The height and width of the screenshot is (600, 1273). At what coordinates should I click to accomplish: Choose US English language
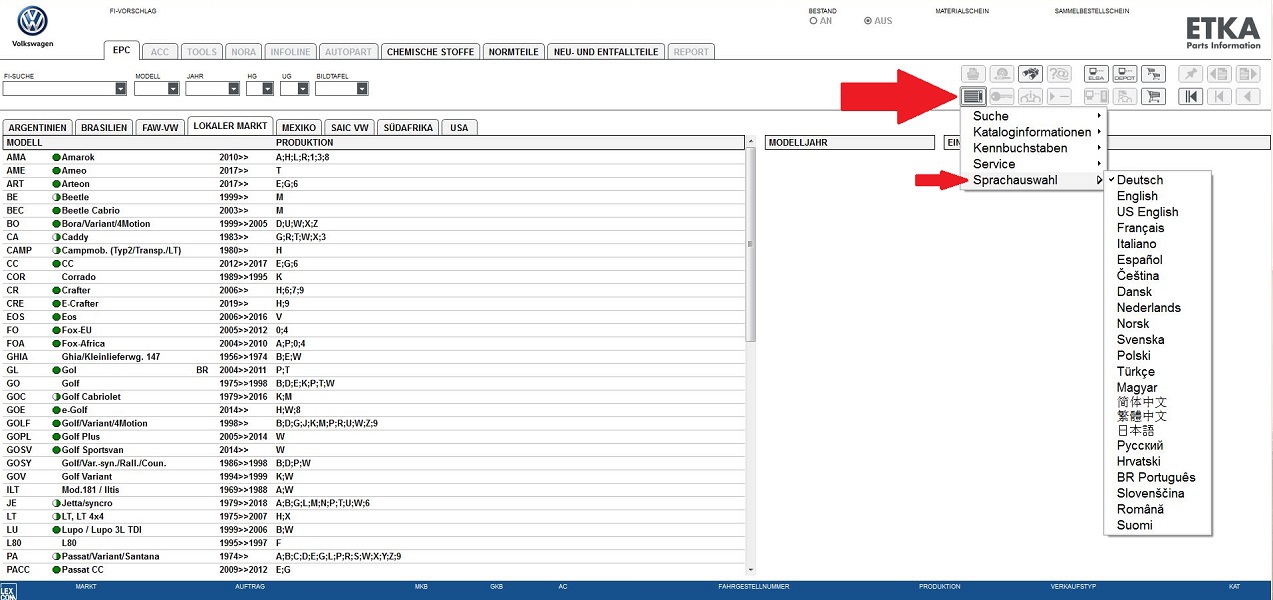1147,212
